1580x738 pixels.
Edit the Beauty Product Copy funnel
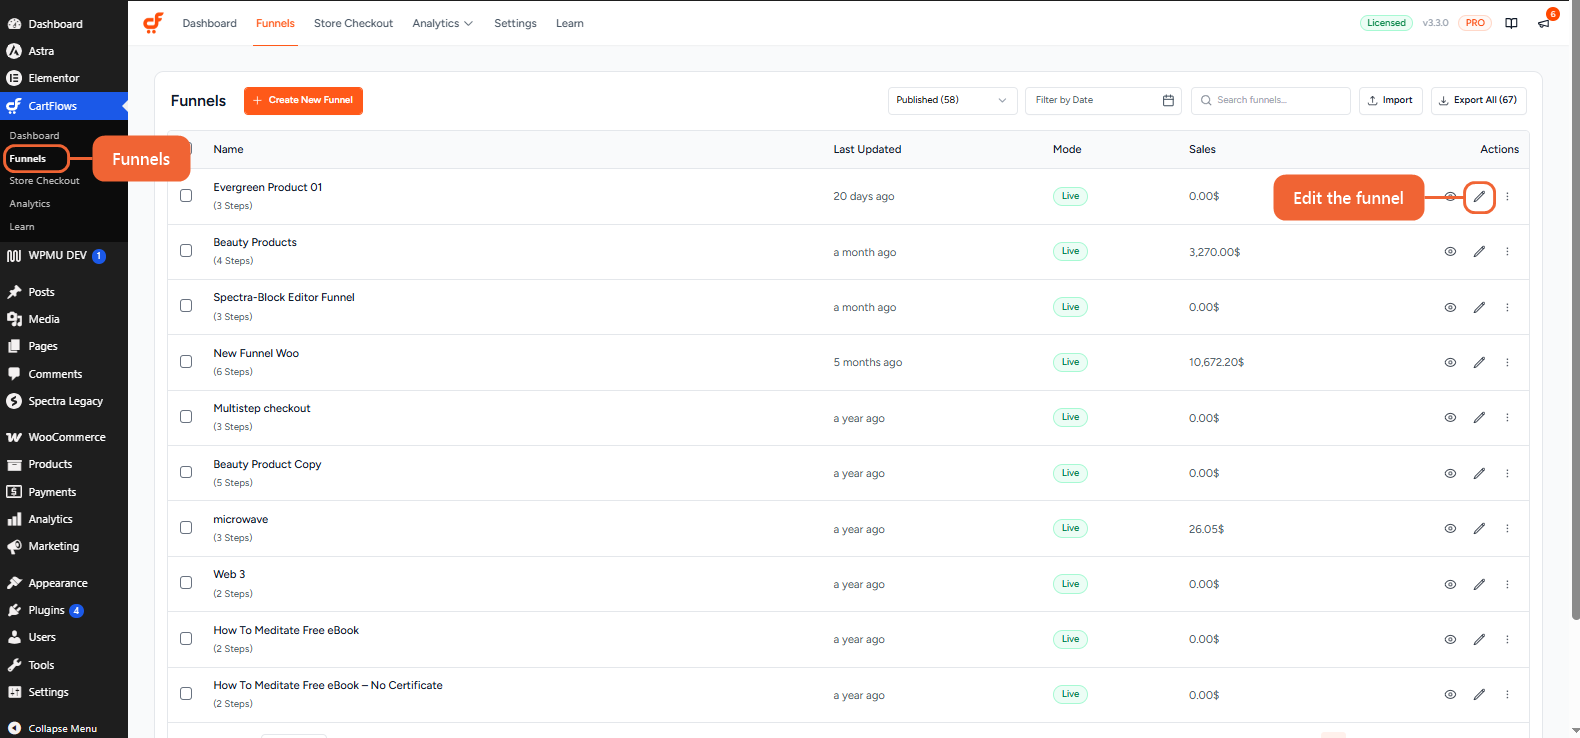click(1479, 473)
